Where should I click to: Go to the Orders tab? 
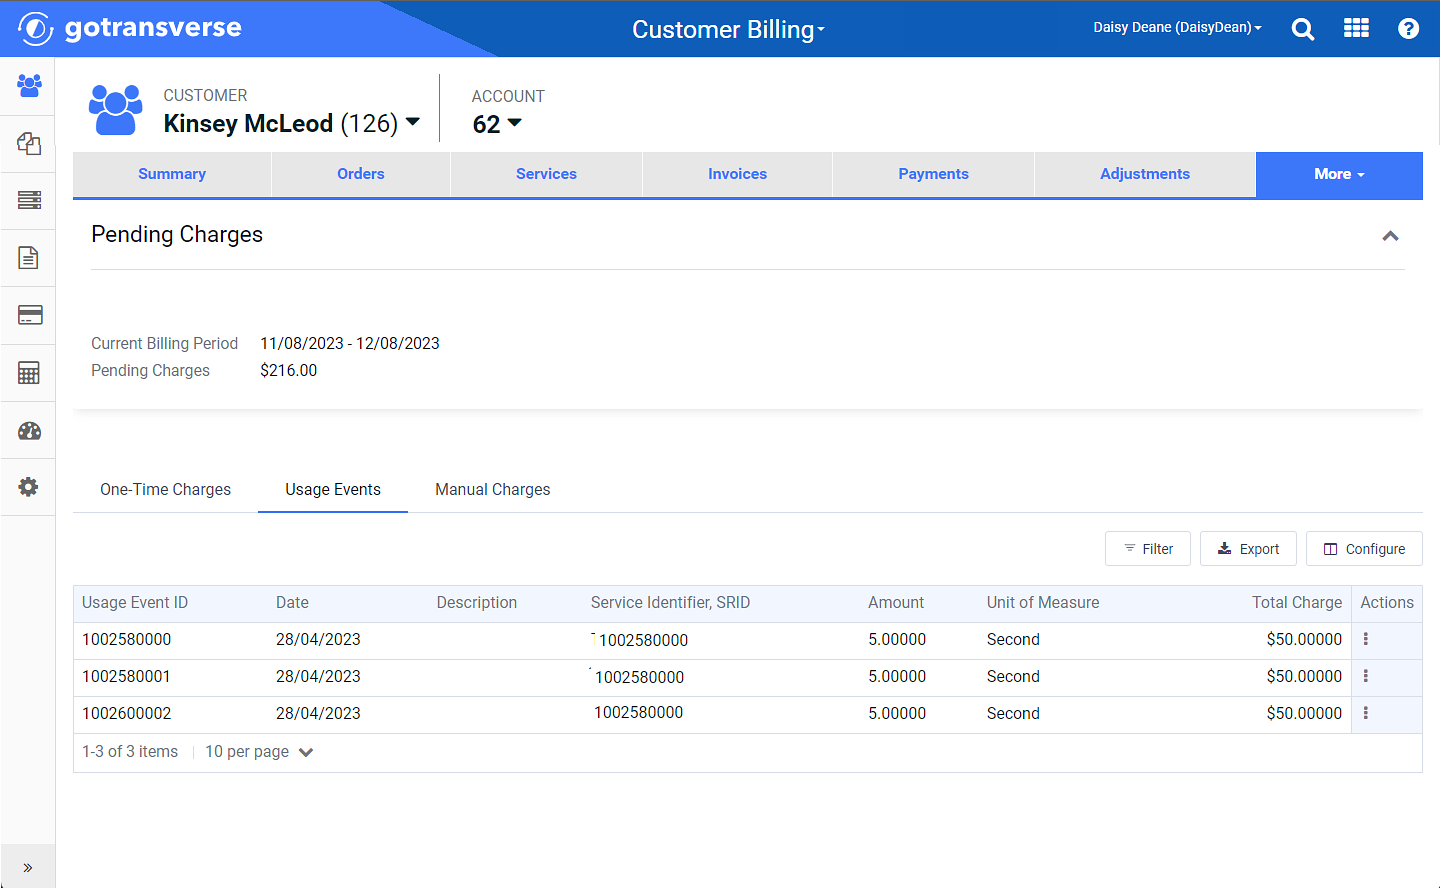pyautogui.click(x=361, y=174)
